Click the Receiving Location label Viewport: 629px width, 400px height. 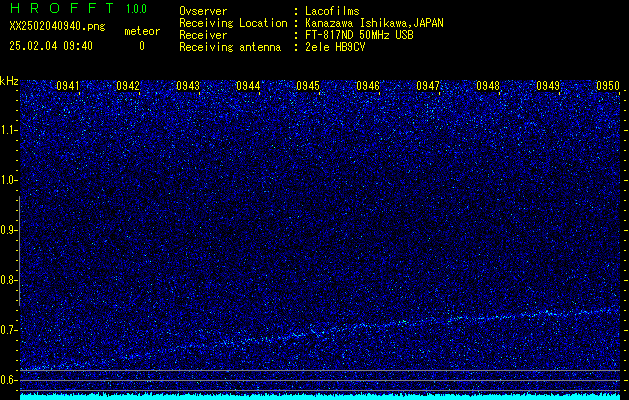233,23
